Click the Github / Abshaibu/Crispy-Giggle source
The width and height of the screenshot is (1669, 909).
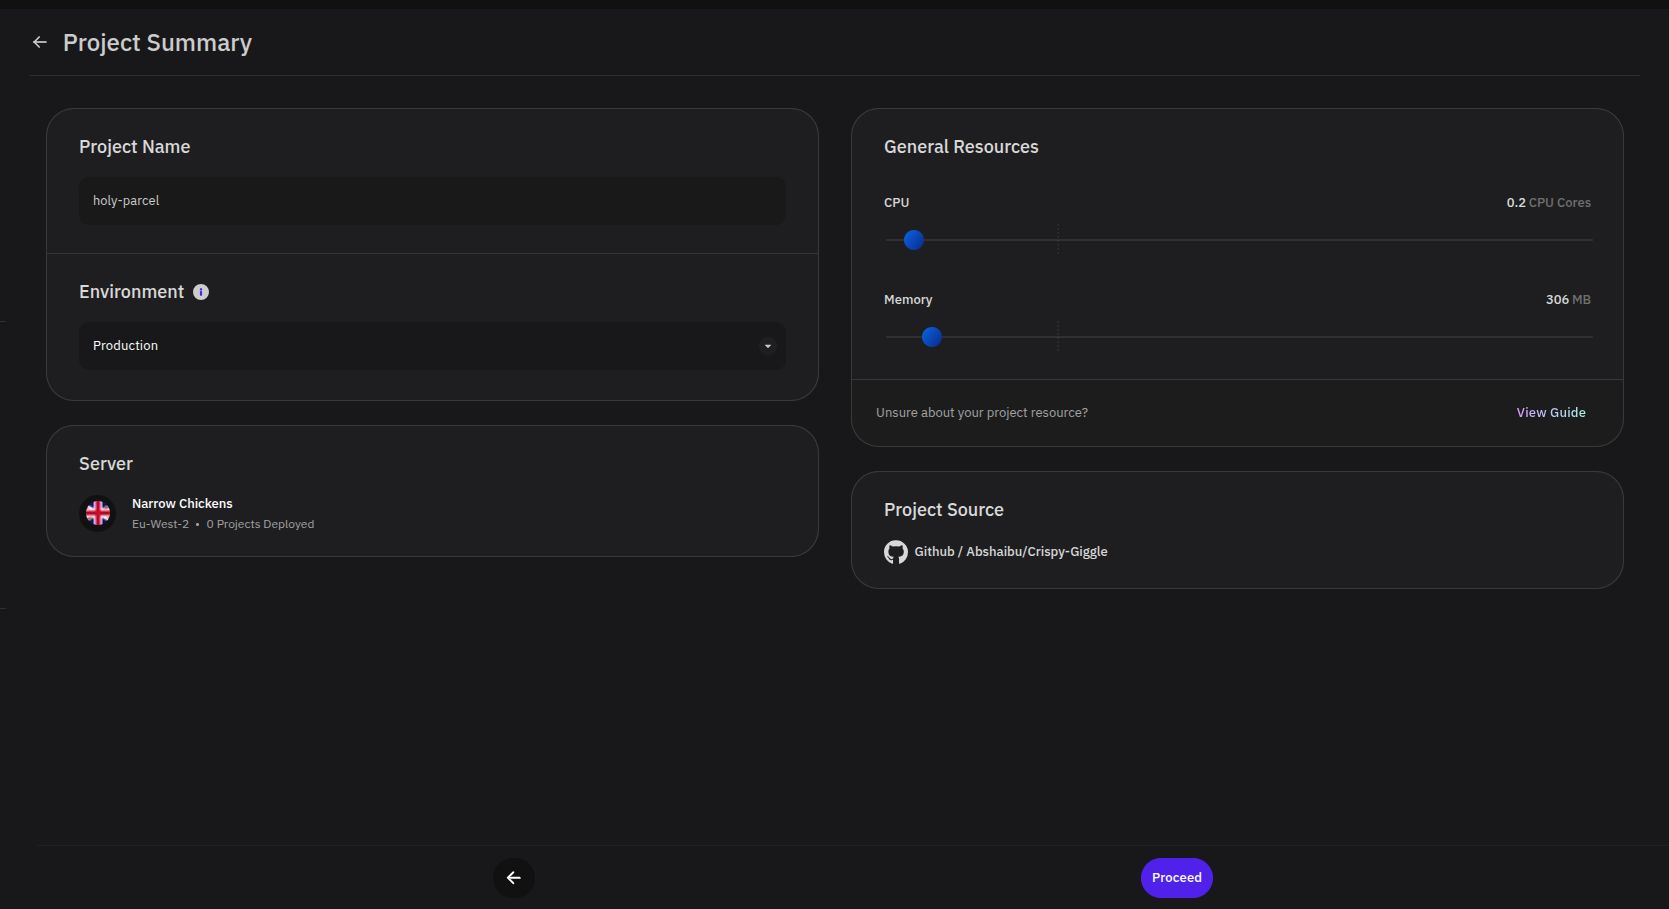pos(1011,552)
